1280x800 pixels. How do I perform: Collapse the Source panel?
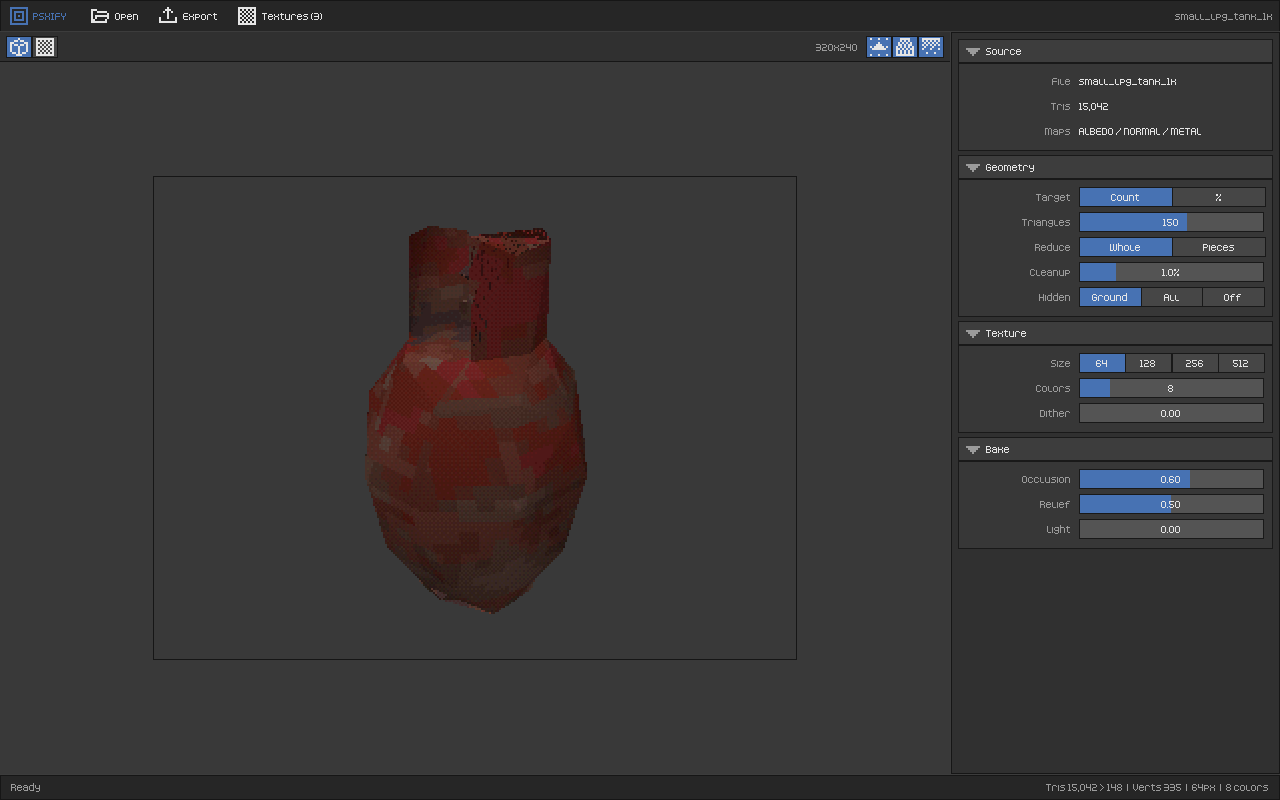(972, 52)
